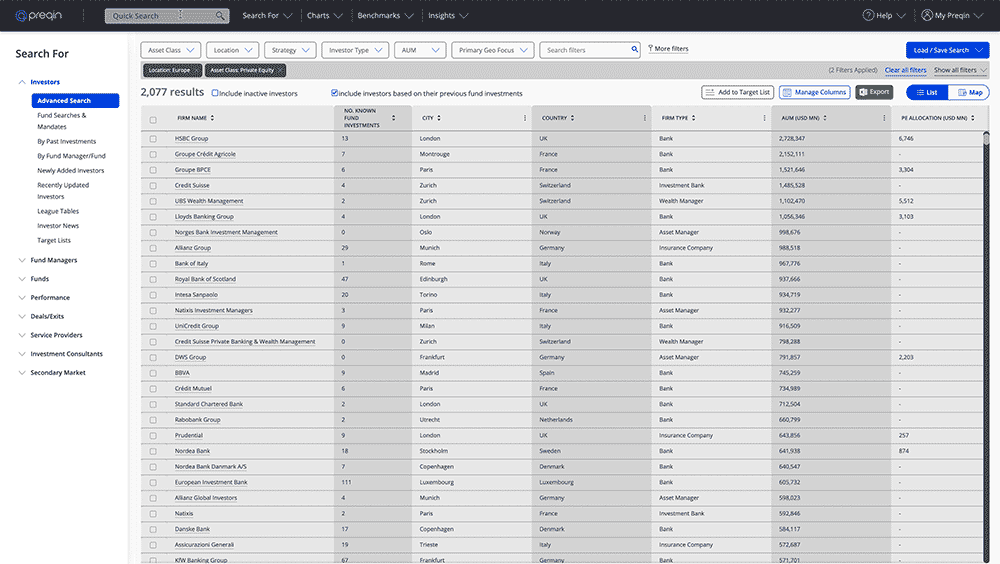Viewport: 1000px width, 564px height.
Task: Sort the AUM (USD MN) column arrows
Action: coord(825,118)
